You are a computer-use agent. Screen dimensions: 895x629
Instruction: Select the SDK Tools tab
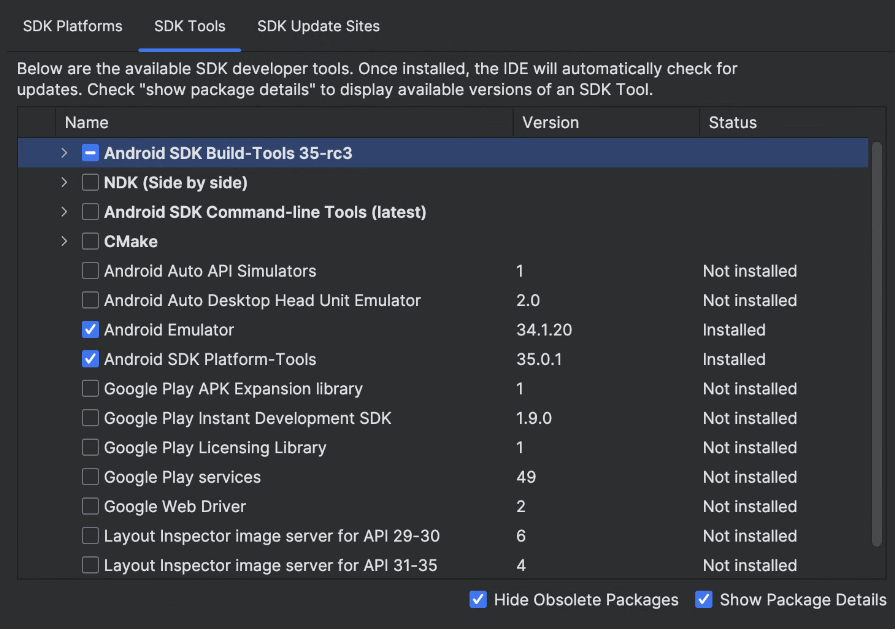189,26
